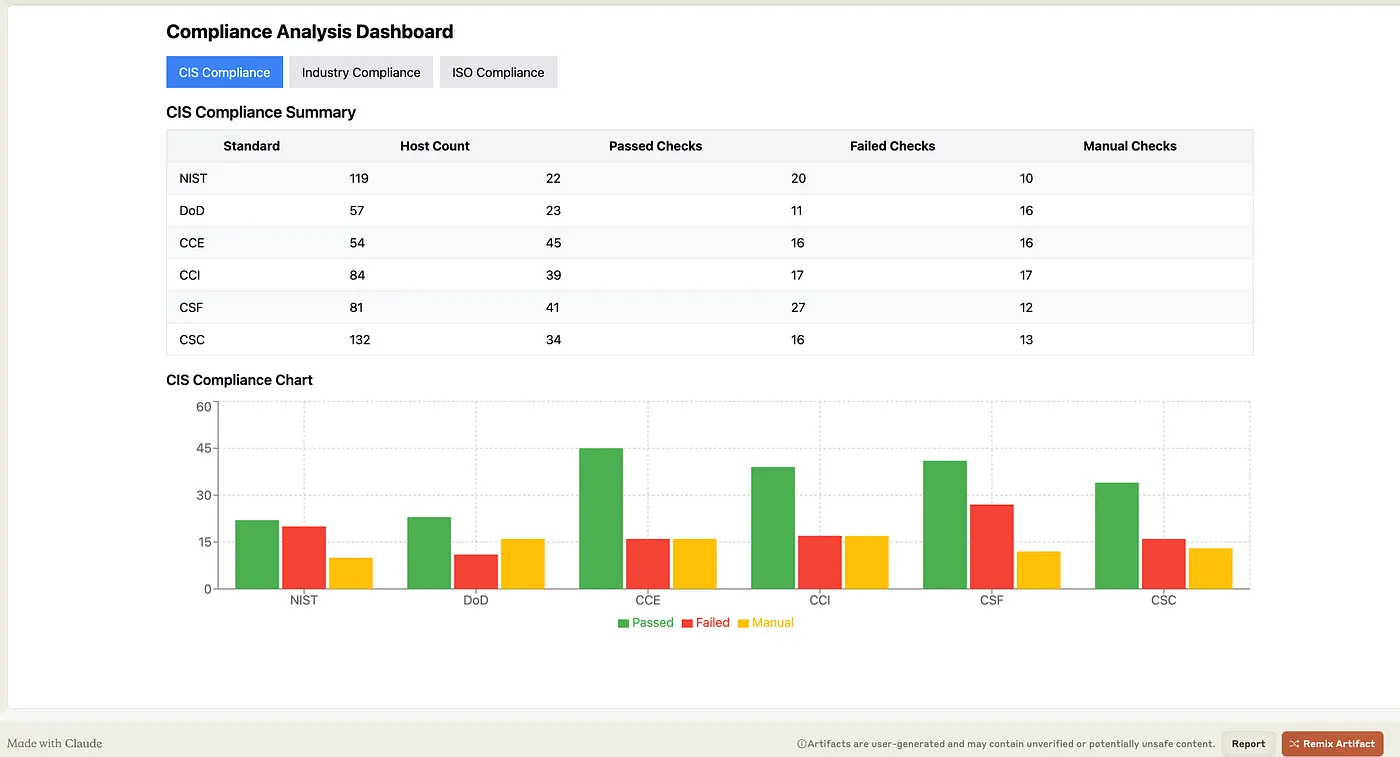This screenshot has height=757, width=1400.
Task: Click the red Failed bar for CSF
Action: [x=991, y=547]
